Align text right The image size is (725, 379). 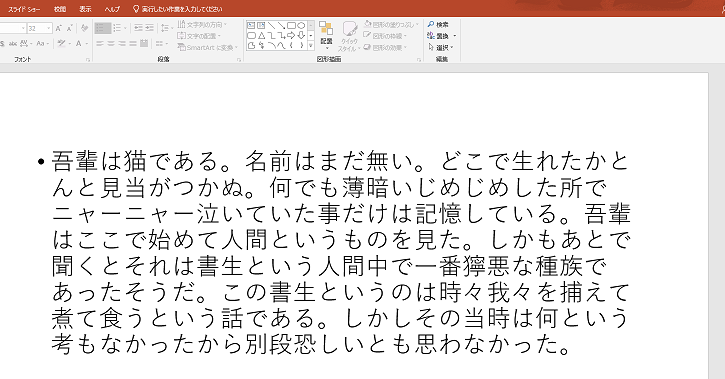122,43
